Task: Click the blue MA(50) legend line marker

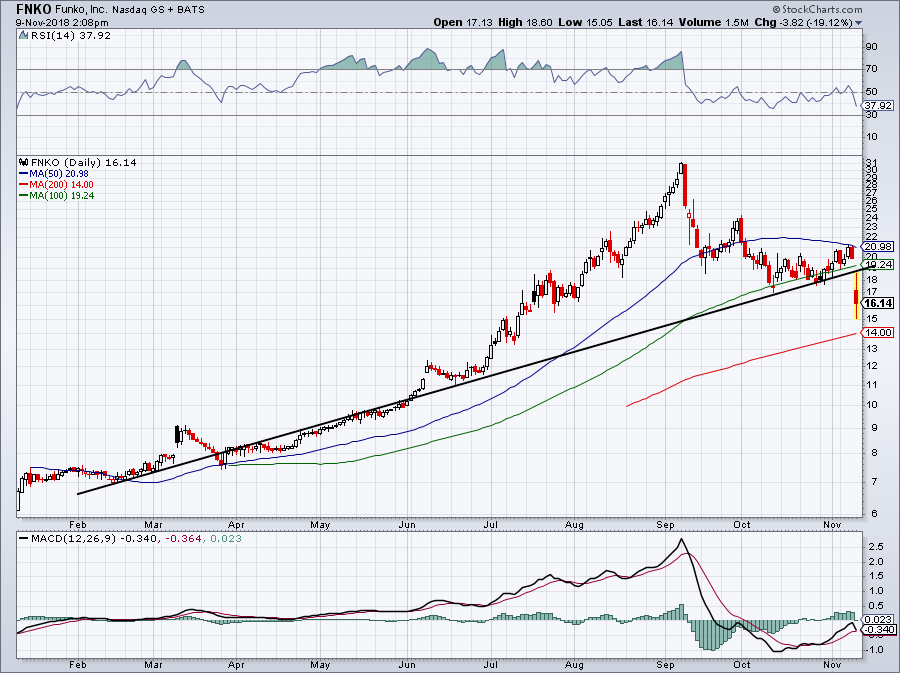Action: tap(24, 173)
